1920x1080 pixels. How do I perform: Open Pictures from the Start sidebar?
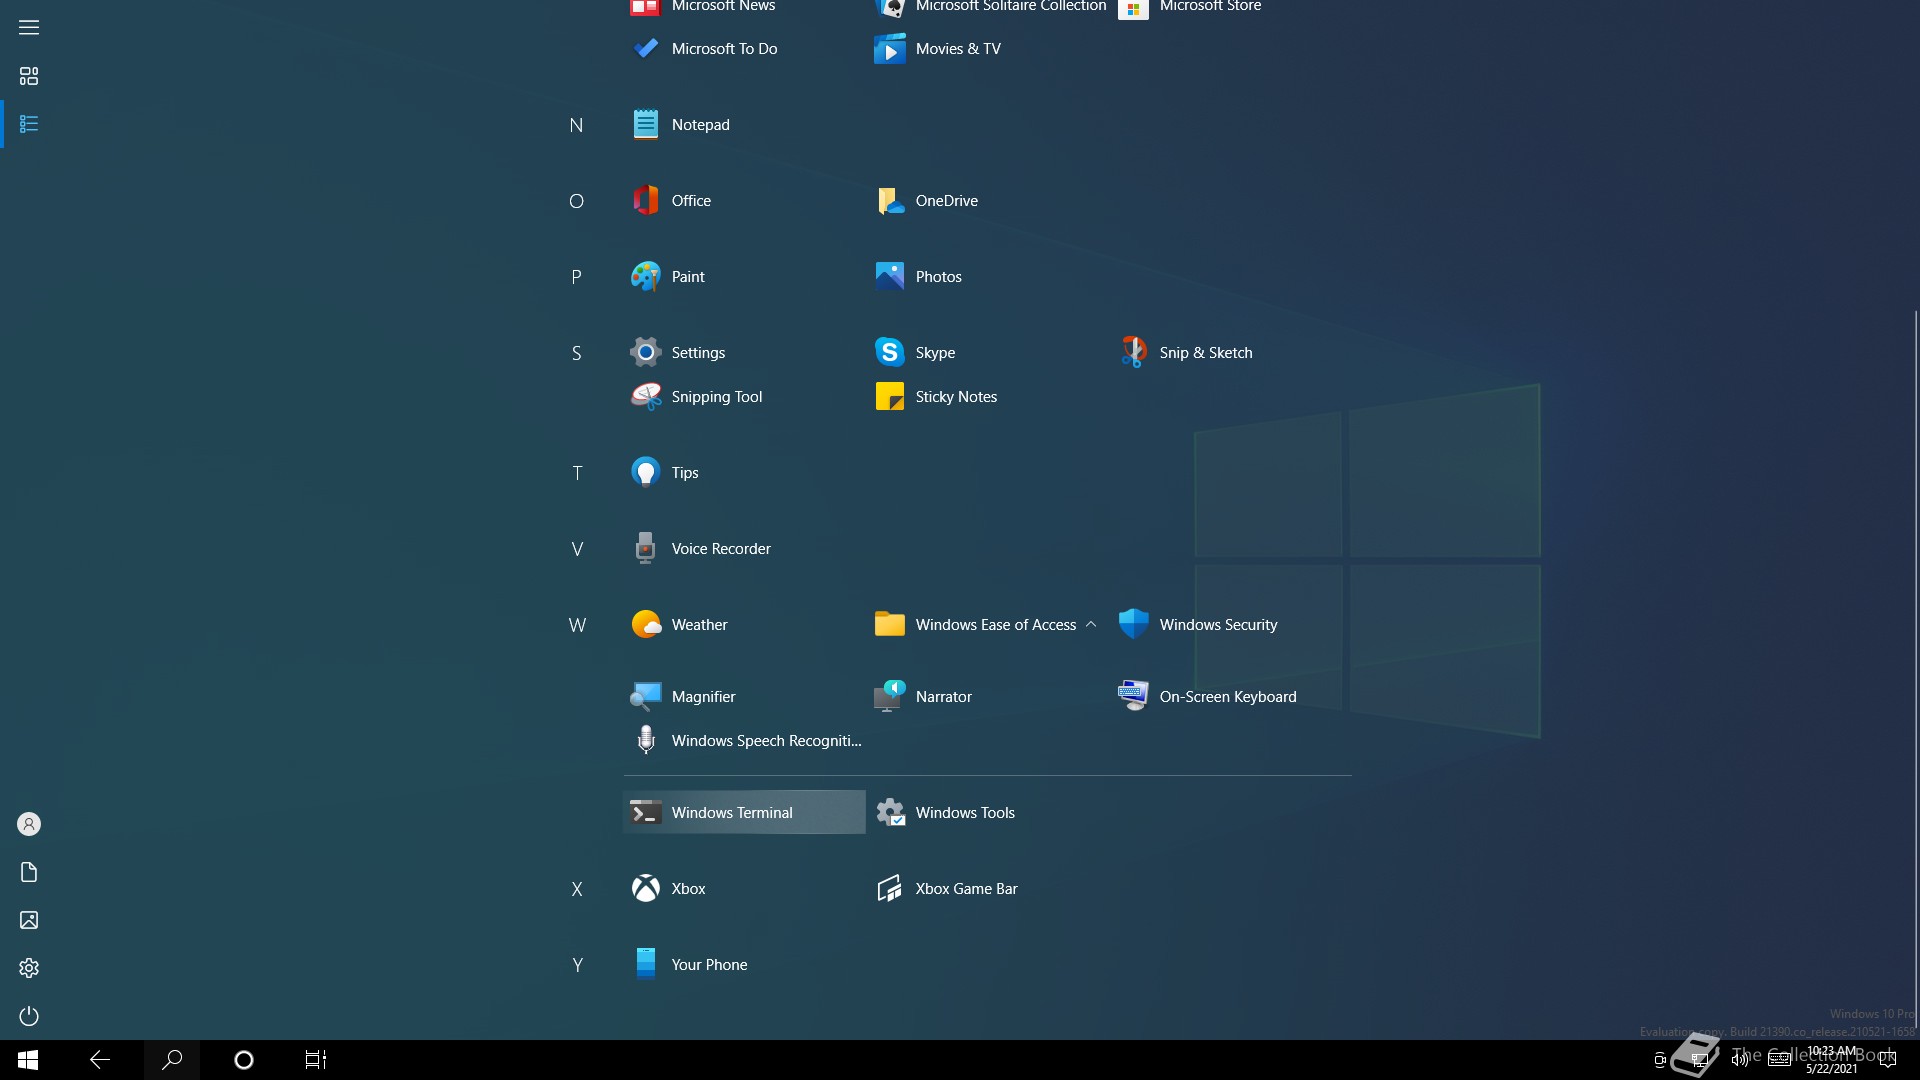pos(29,920)
